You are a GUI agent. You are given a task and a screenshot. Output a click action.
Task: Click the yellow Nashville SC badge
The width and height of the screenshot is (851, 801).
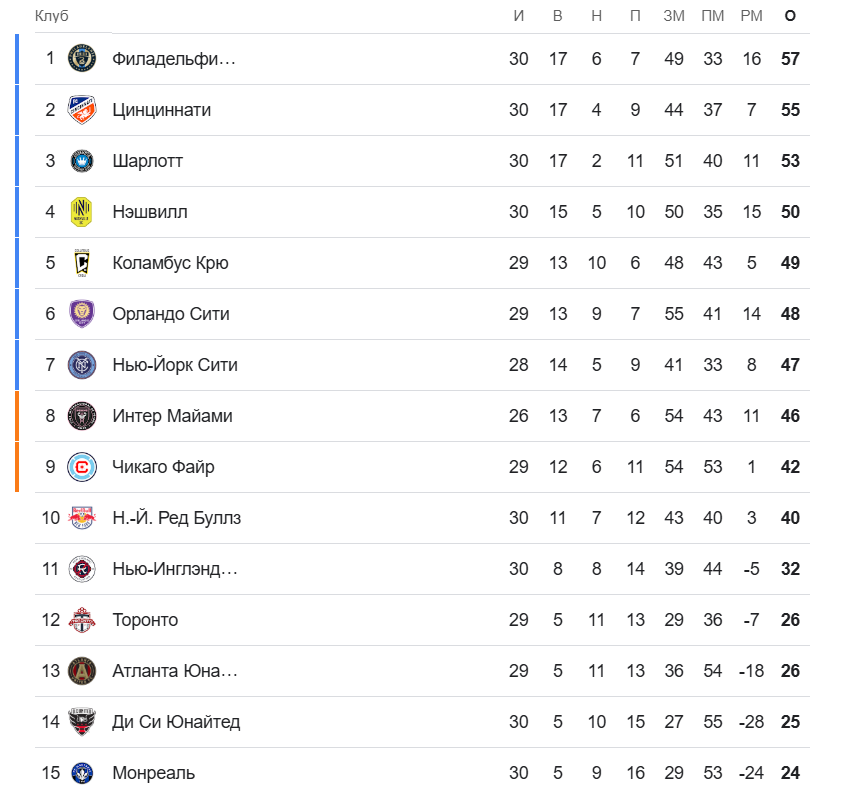pyautogui.click(x=82, y=212)
